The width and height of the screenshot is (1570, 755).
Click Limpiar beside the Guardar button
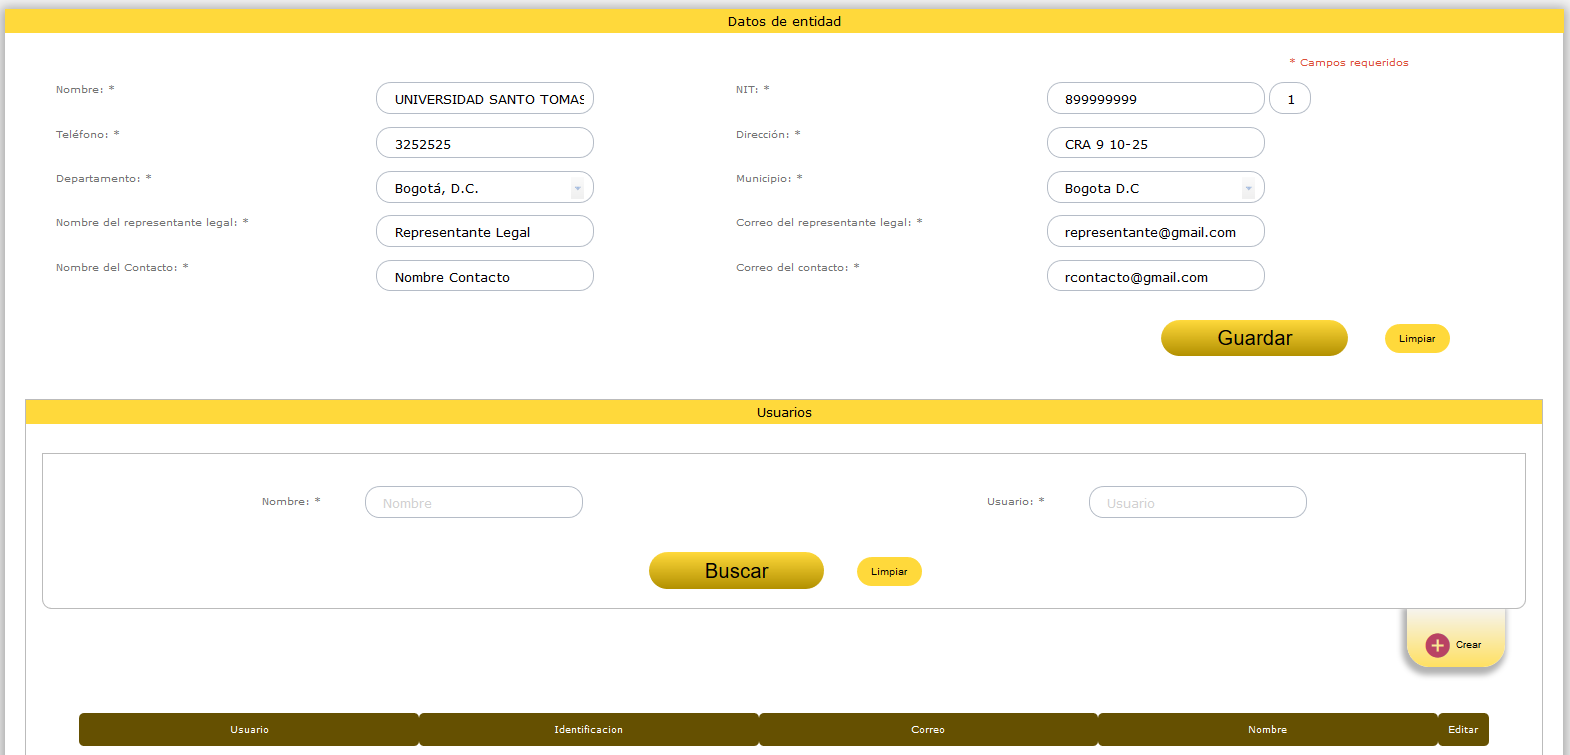coord(1416,339)
